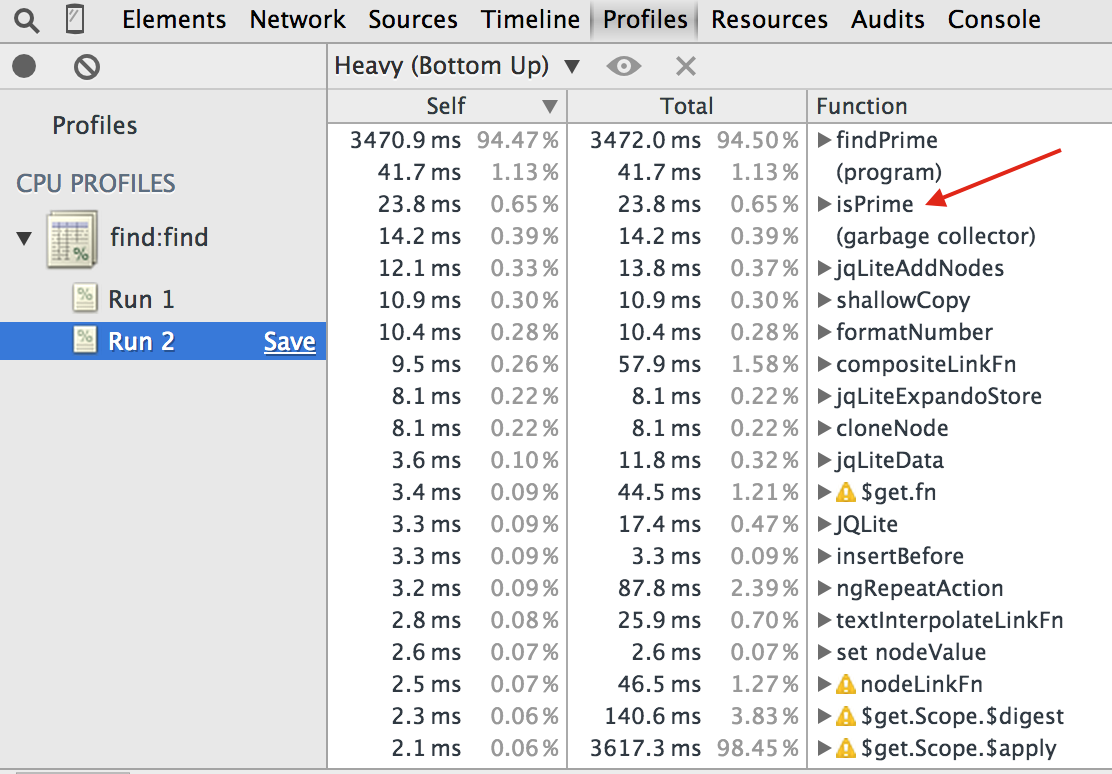
Task: Switch to the Network tab
Action: pyautogui.click(x=297, y=20)
